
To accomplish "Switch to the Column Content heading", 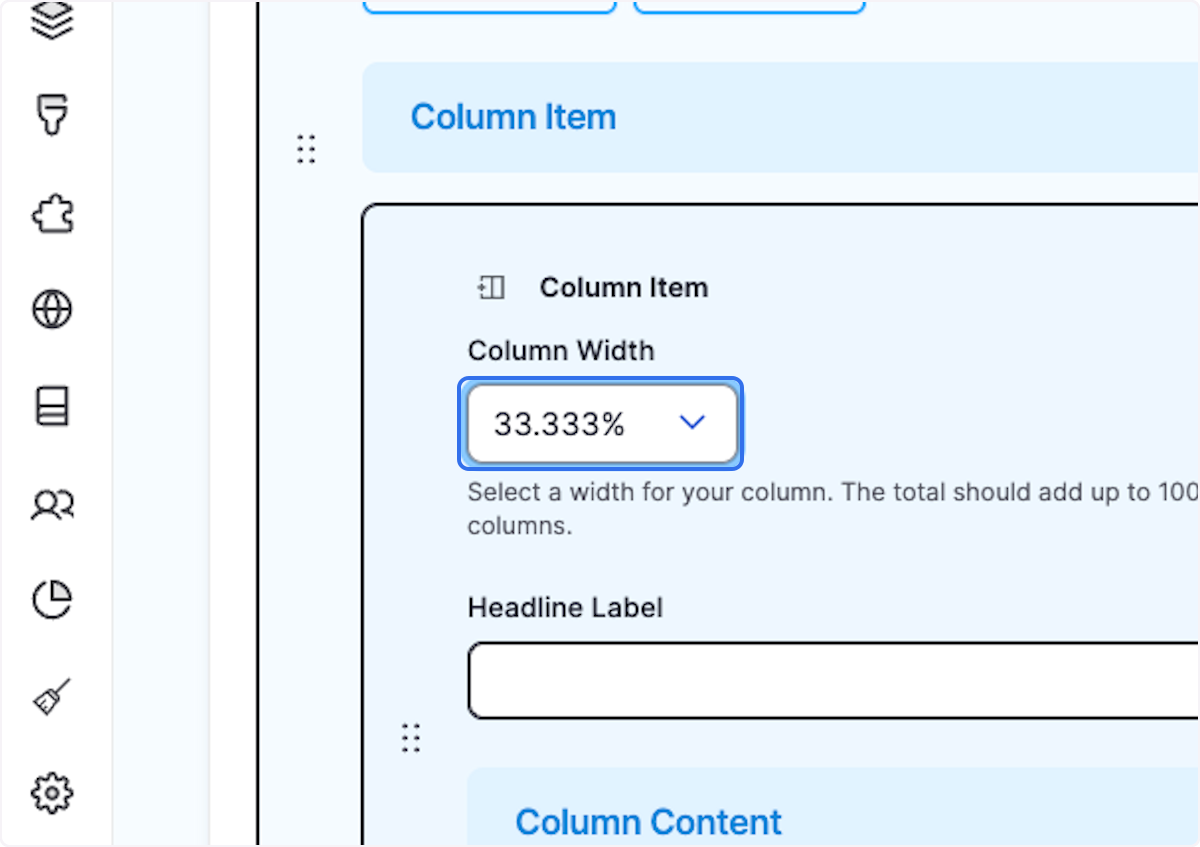I will (x=648, y=821).
